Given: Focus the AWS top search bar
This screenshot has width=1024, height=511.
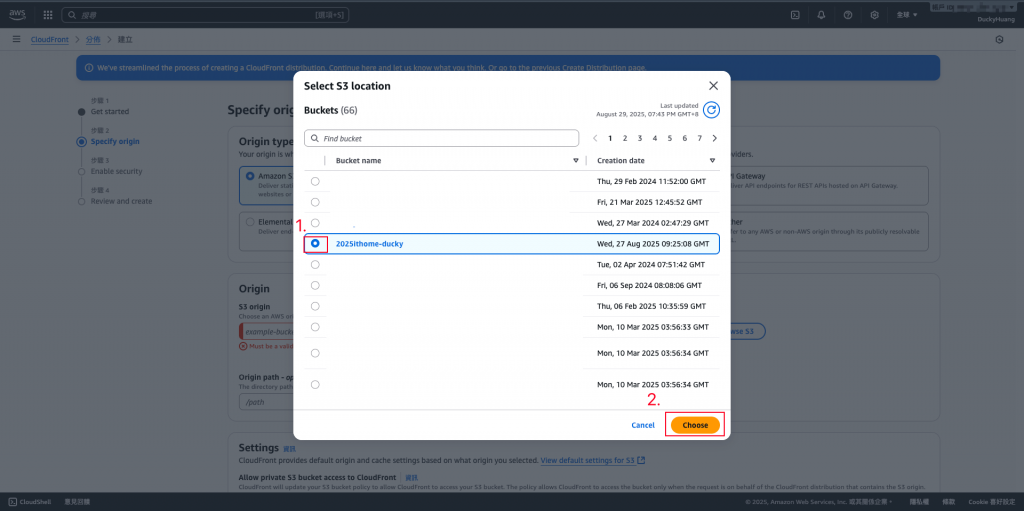Looking at the screenshot, I should pos(205,14).
